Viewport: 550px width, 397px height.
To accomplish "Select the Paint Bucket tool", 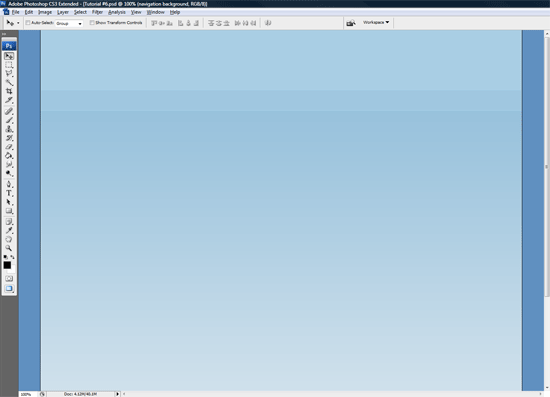I will coord(9,156).
